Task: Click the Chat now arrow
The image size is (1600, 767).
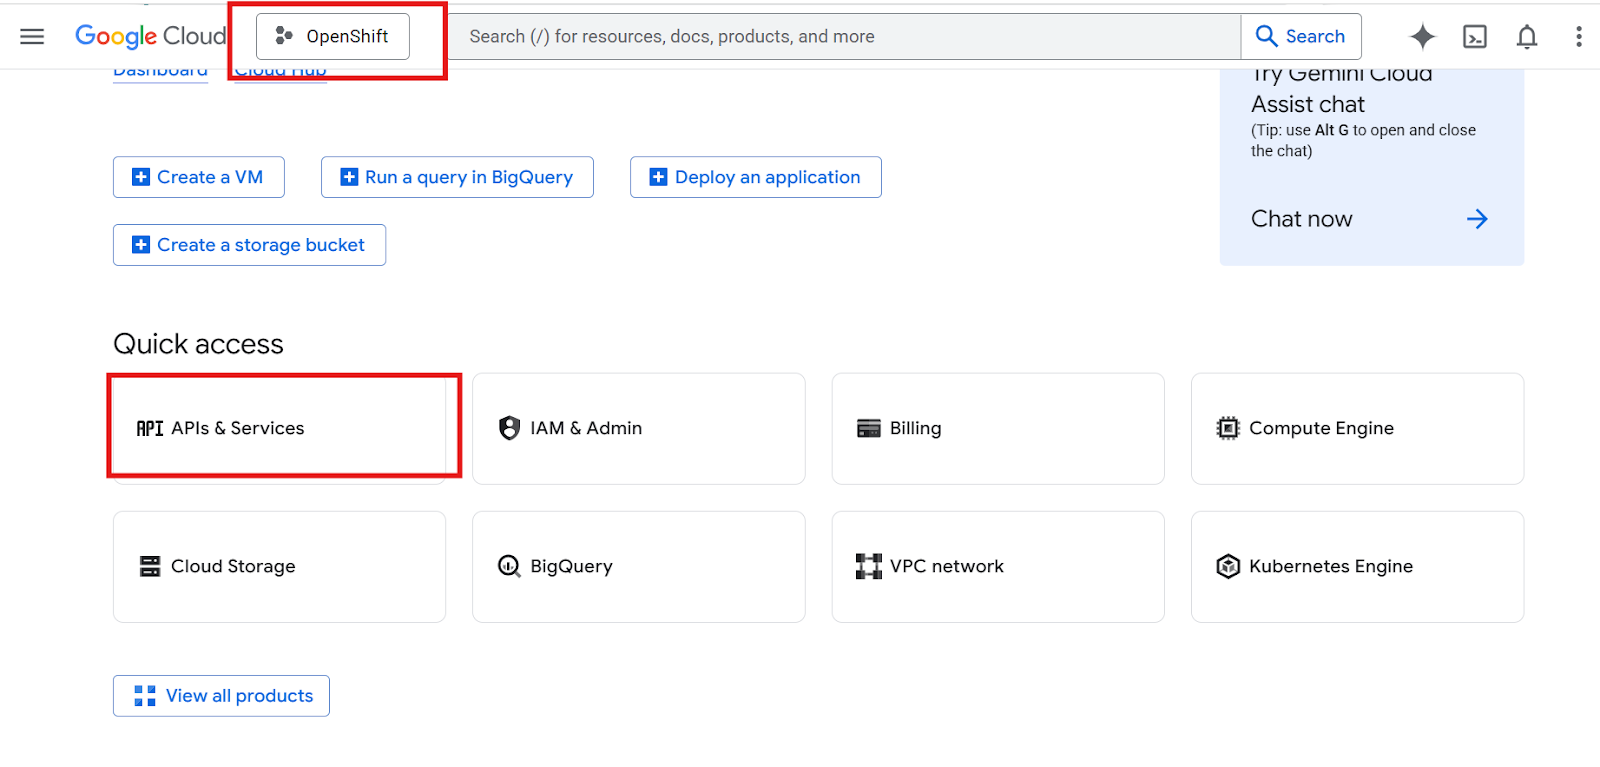Action: pos(1476,219)
